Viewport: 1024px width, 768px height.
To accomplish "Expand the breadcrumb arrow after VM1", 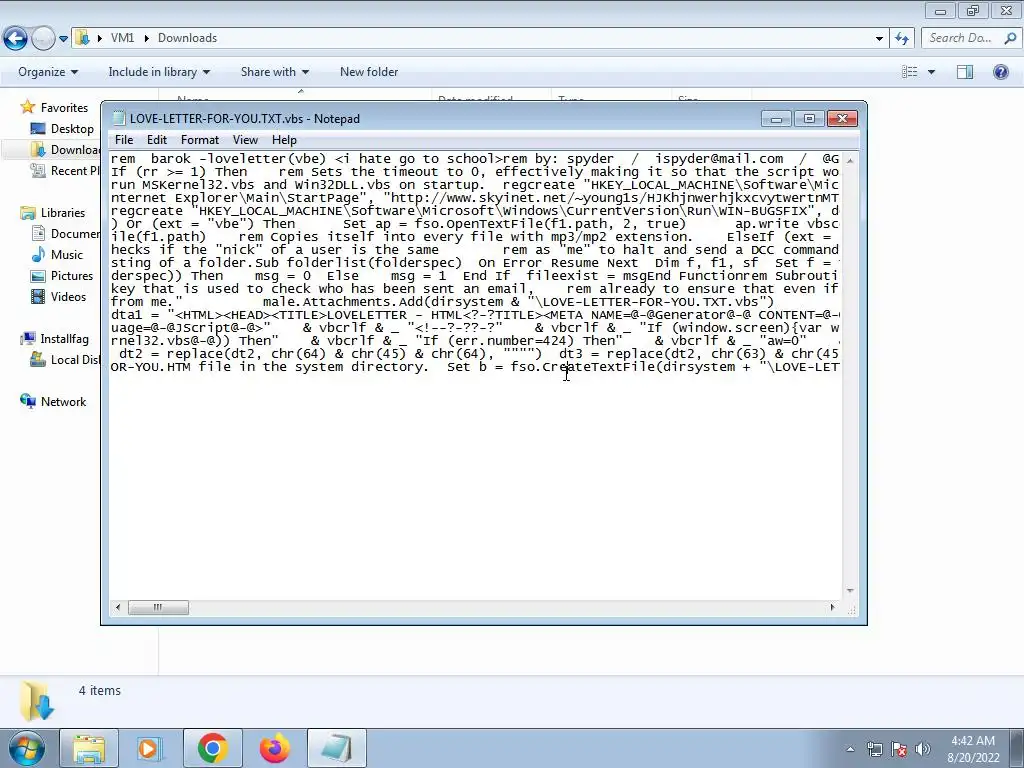I will click(x=146, y=38).
